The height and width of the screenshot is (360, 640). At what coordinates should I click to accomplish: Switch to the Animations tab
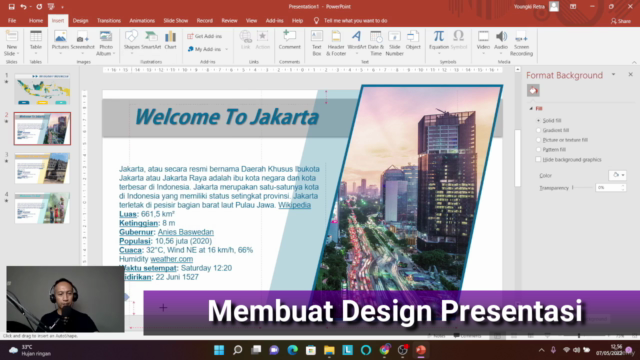point(142,20)
